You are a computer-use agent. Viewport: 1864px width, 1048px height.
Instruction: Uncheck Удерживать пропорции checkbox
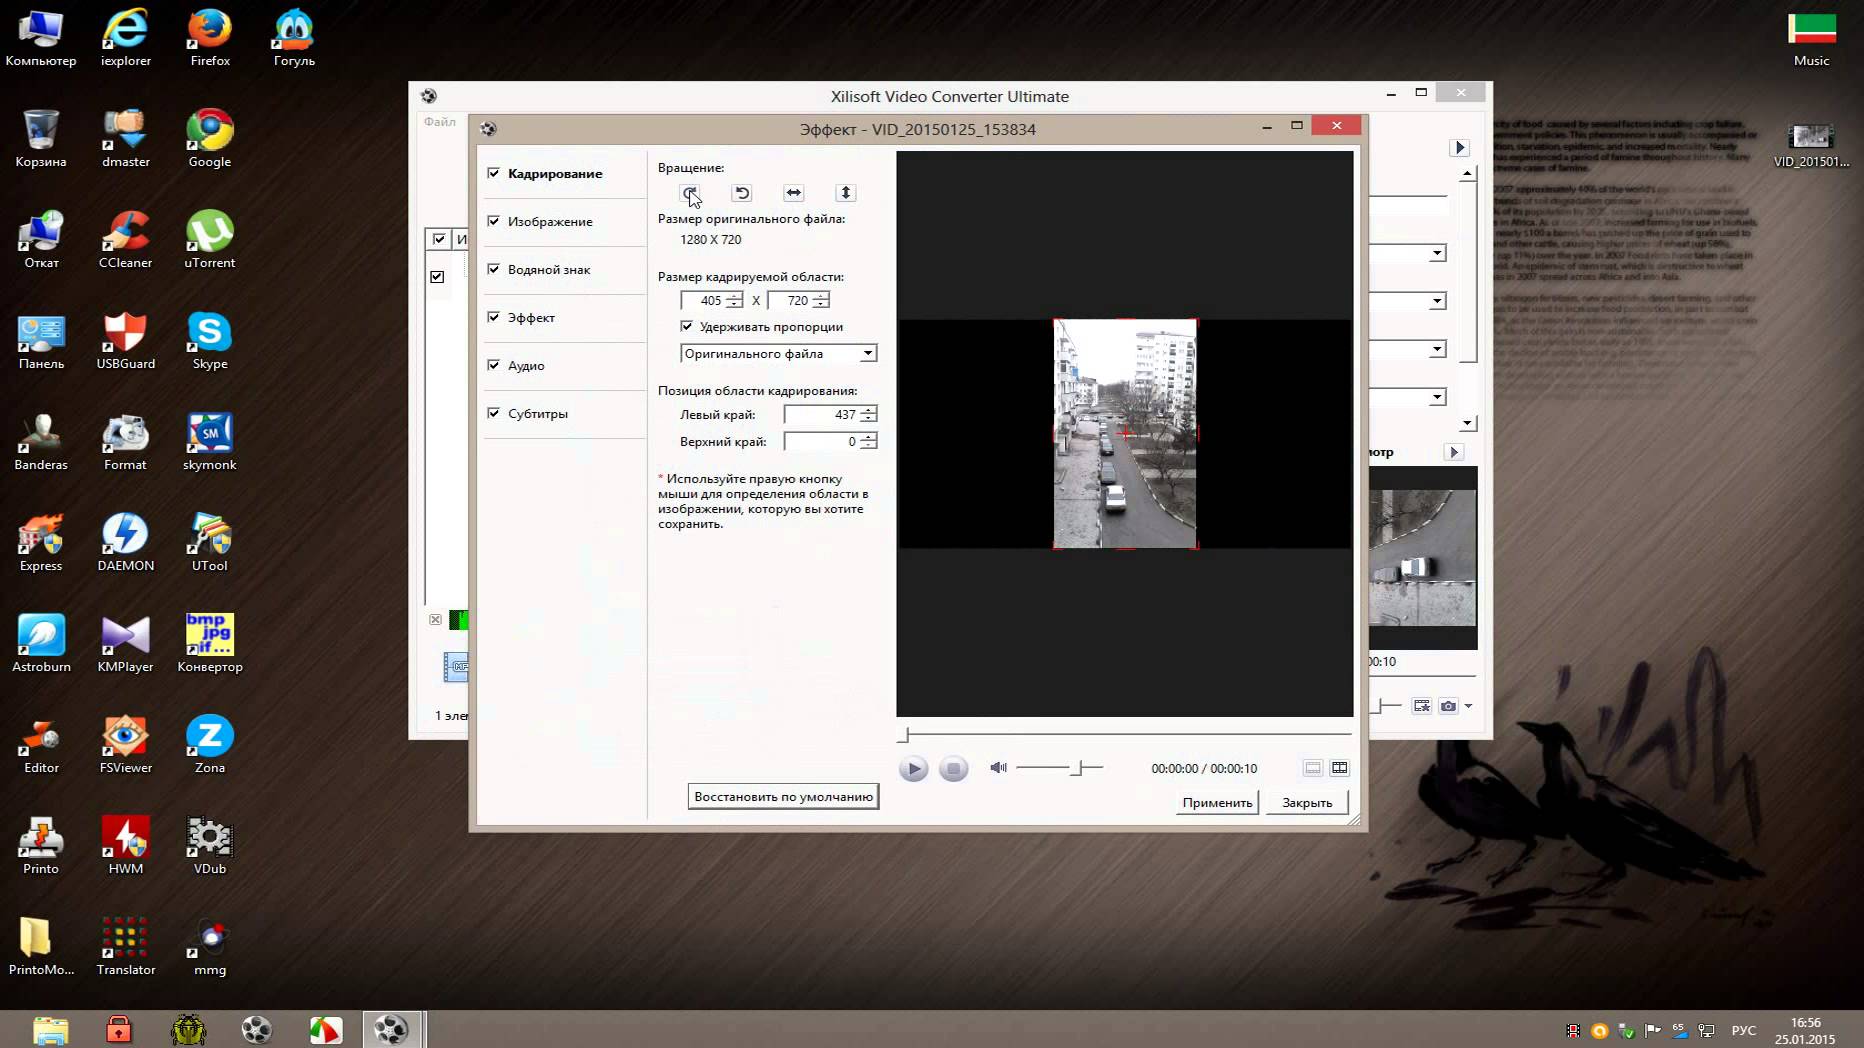tap(686, 326)
